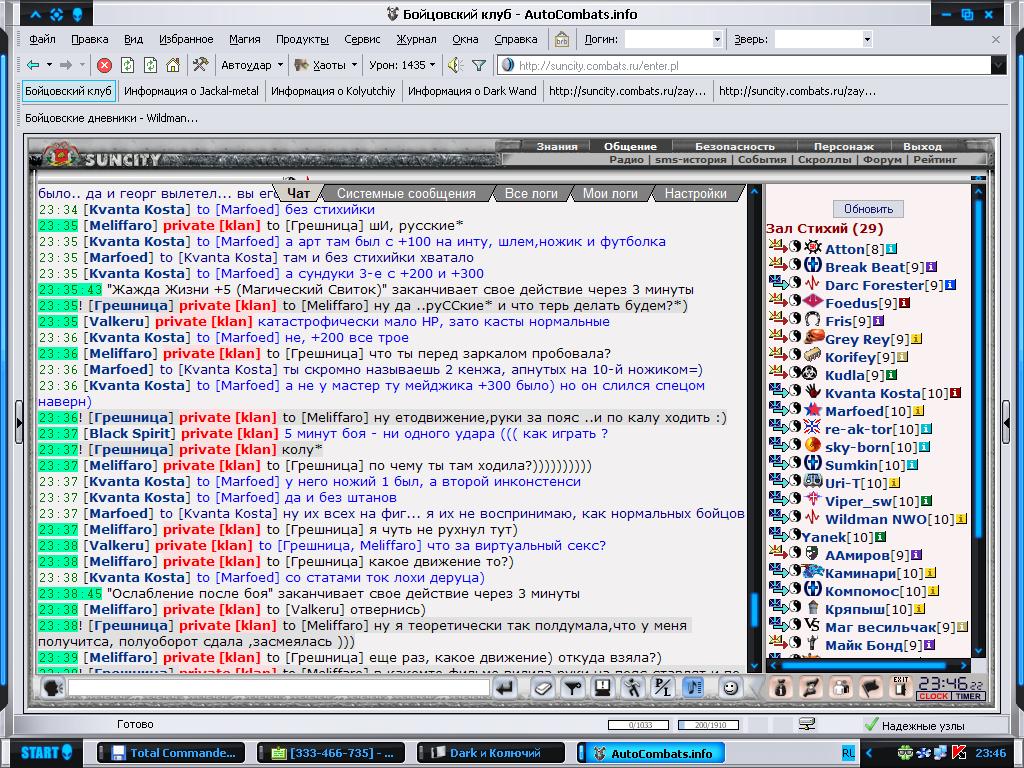Click the Обновить button

click(x=869, y=209)
